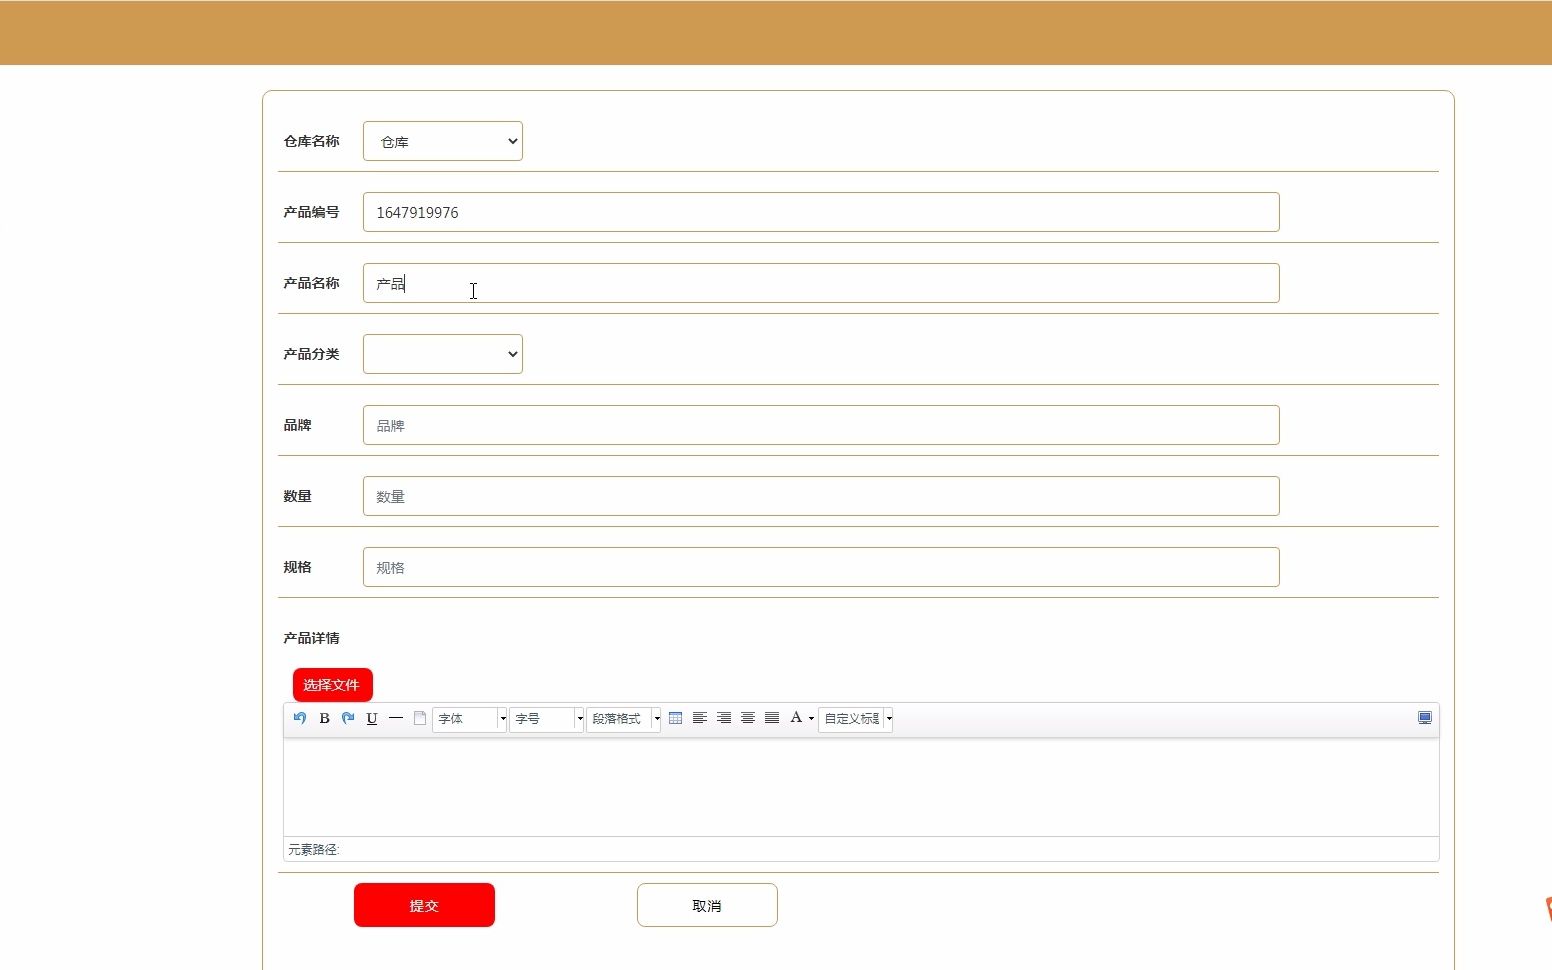Focus the 数量 quantity input field
This screenshot has height=970, width=1552.
point(821,496)
